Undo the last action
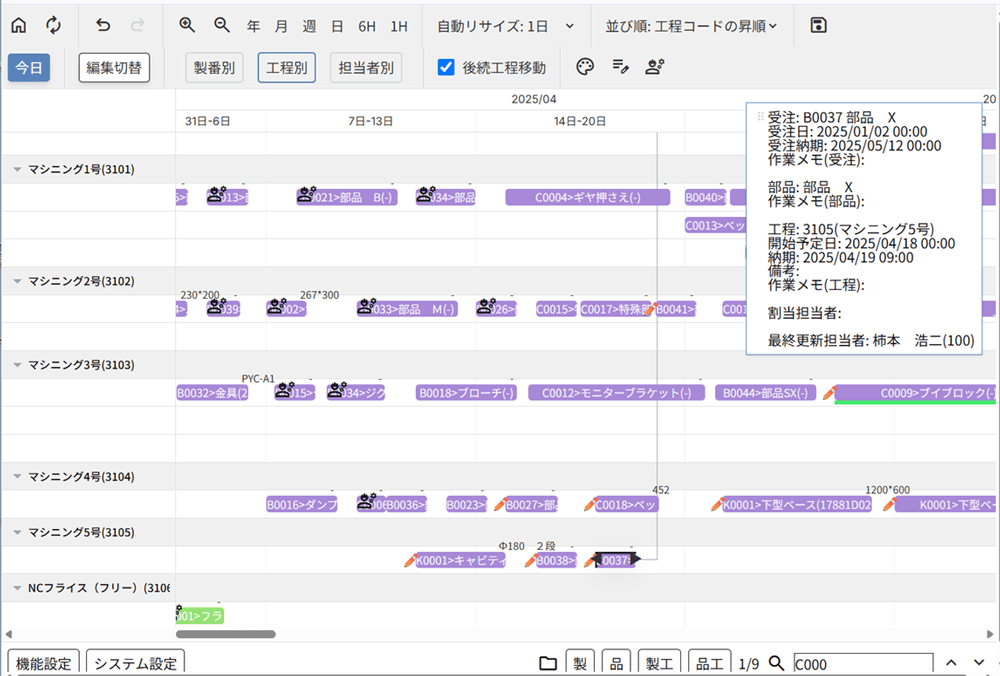 [103, 25]
